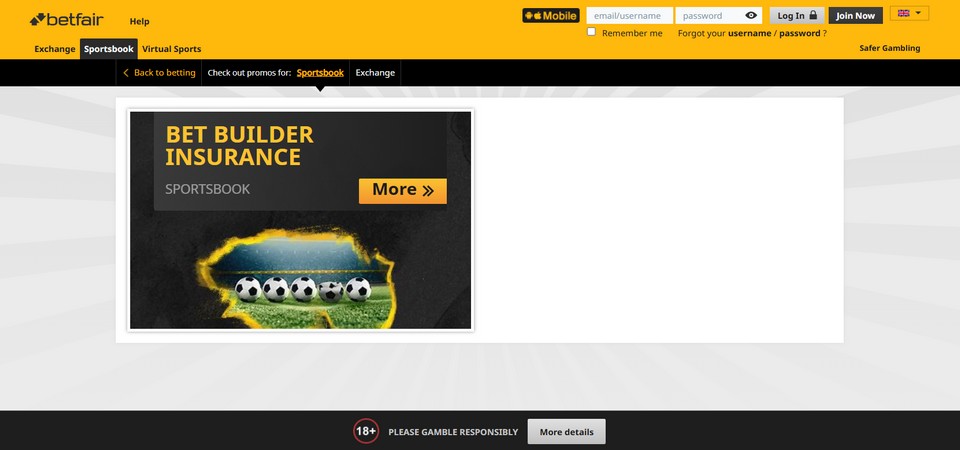Viewport: 960px width, 450px height.
Task: Go Back to betting
Action: (159, 73)
